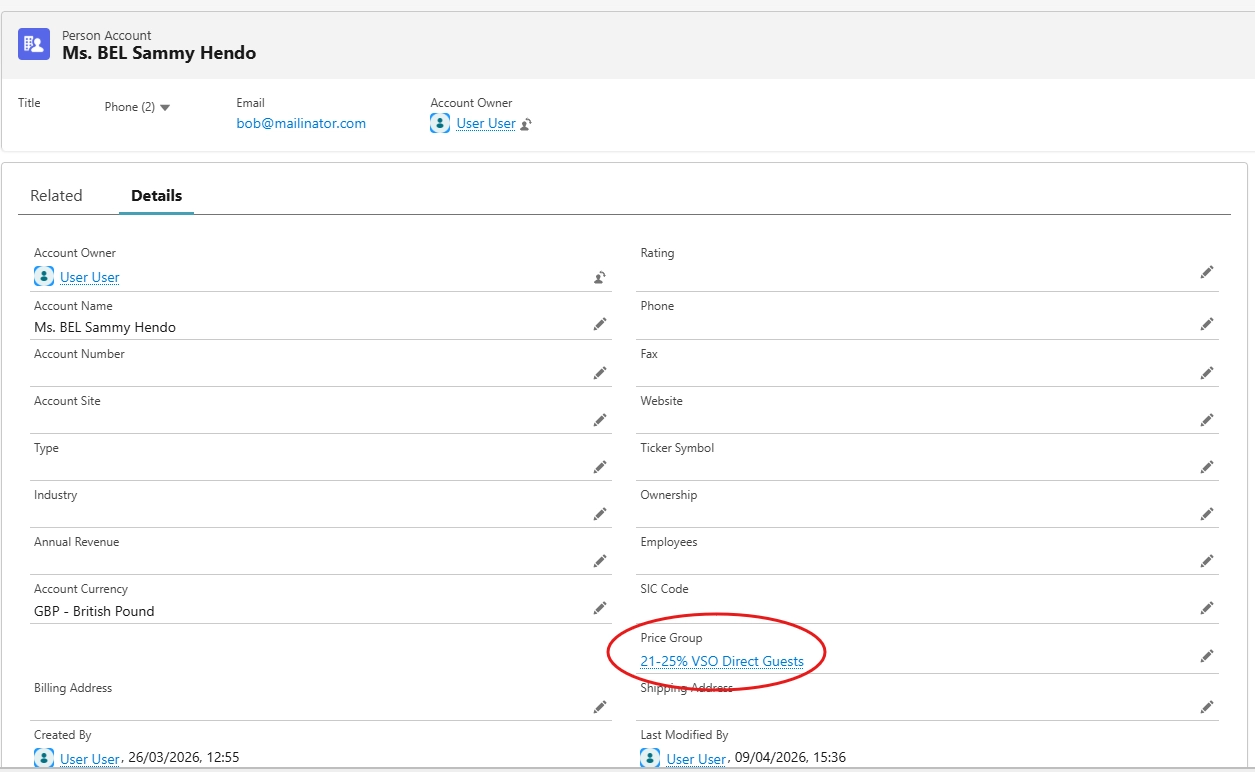The height and width of the screenshot is (772, 1255).
Task: Click pencil icon to edit Rating
Action: coord(1207,272)
